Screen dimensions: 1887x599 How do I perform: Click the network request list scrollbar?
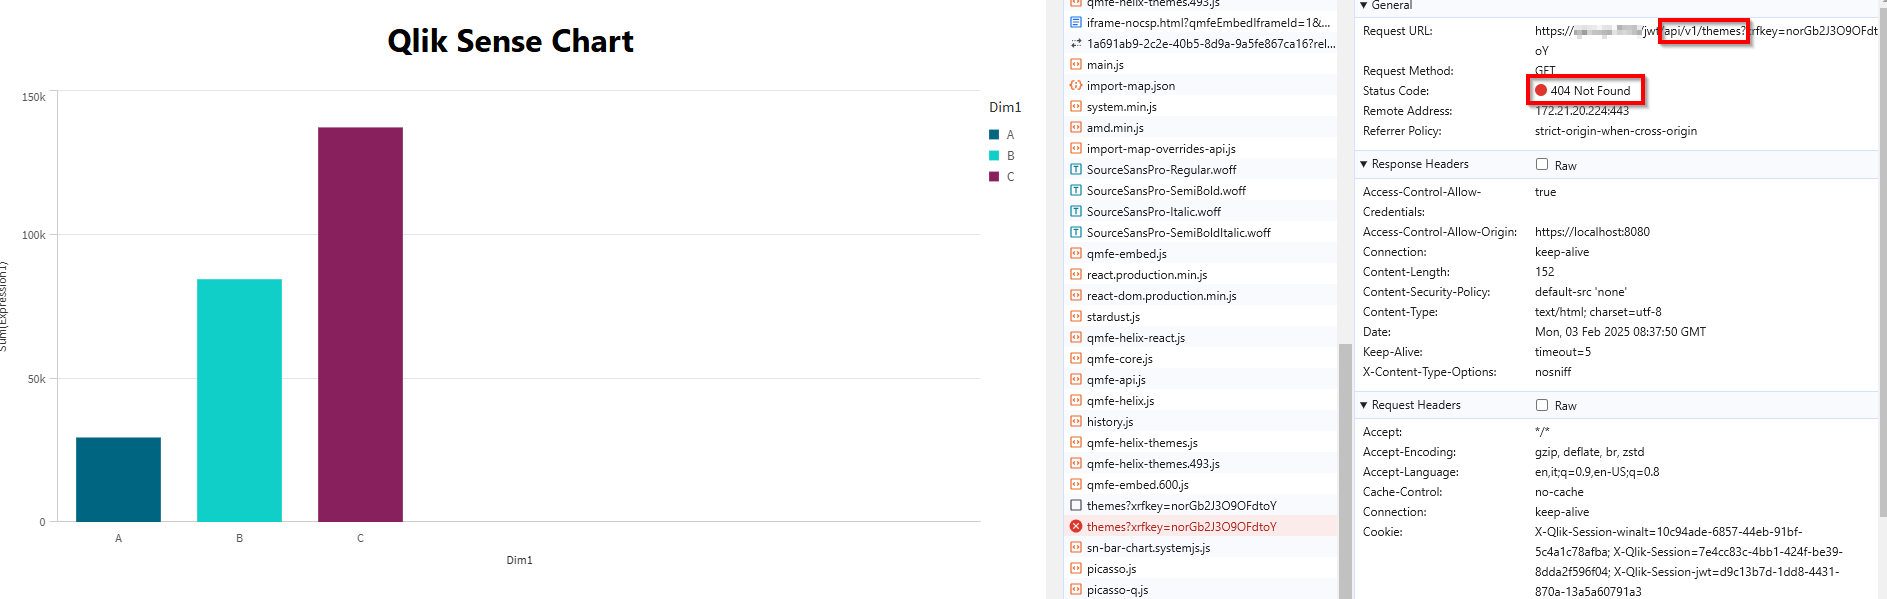coord(1345,470)
